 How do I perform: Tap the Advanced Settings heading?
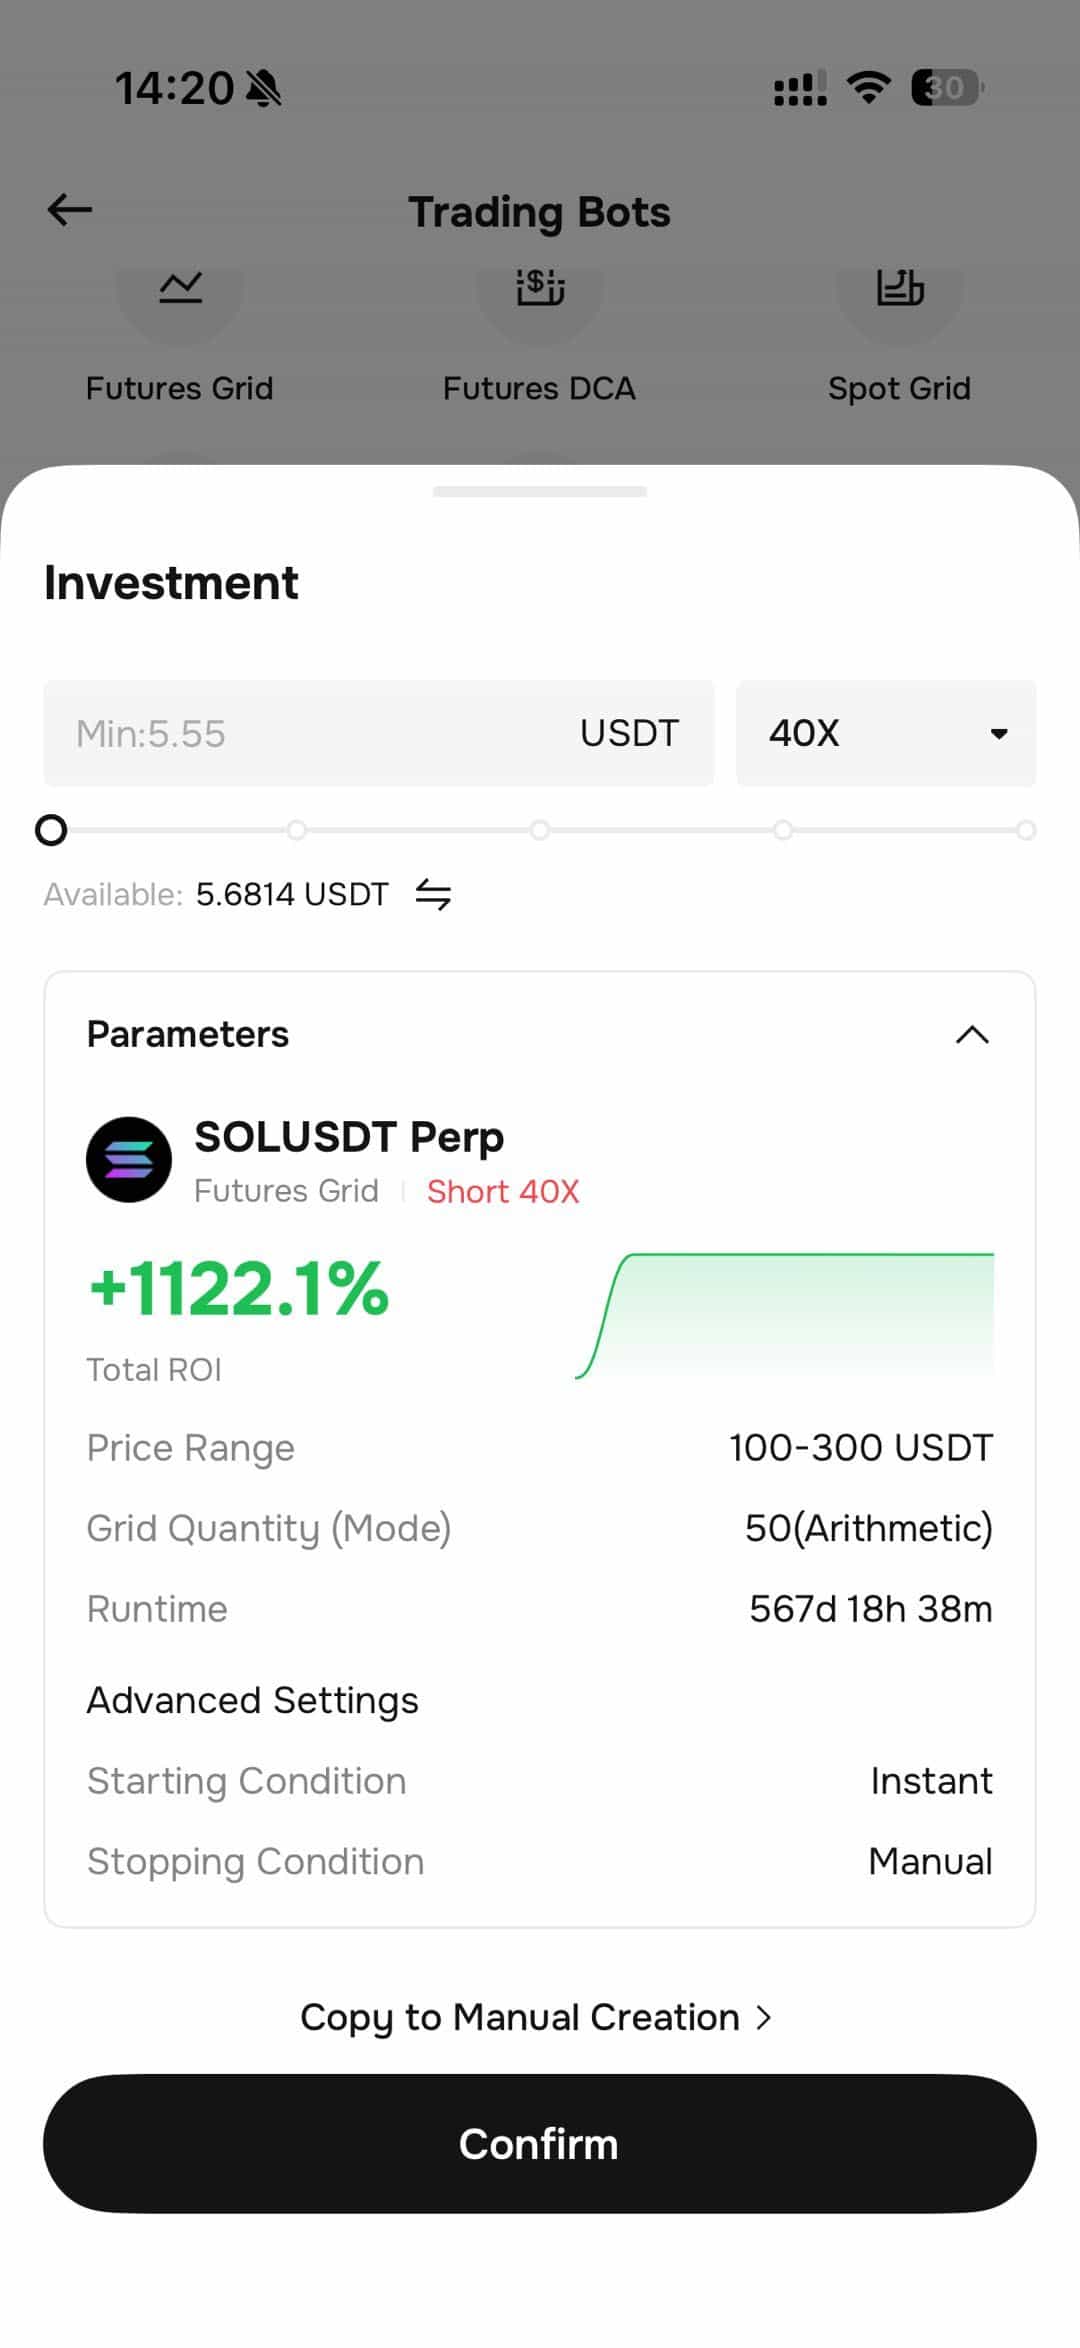tap(253, 1701)
